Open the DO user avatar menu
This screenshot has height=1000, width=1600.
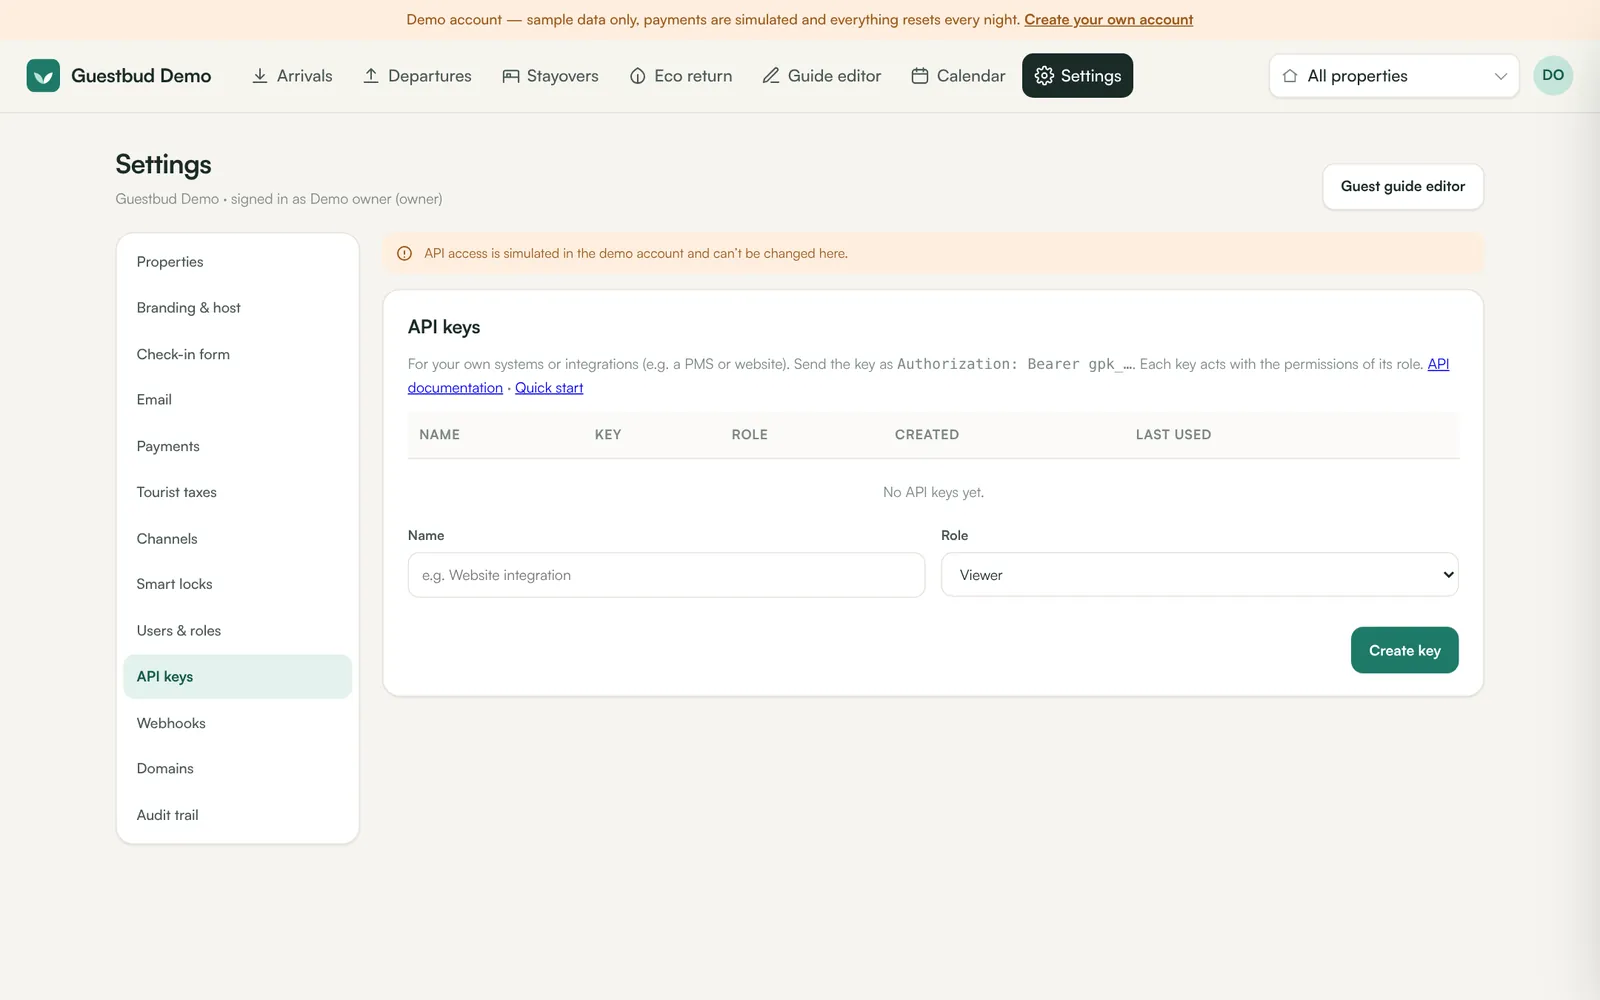pos(1553,75)
